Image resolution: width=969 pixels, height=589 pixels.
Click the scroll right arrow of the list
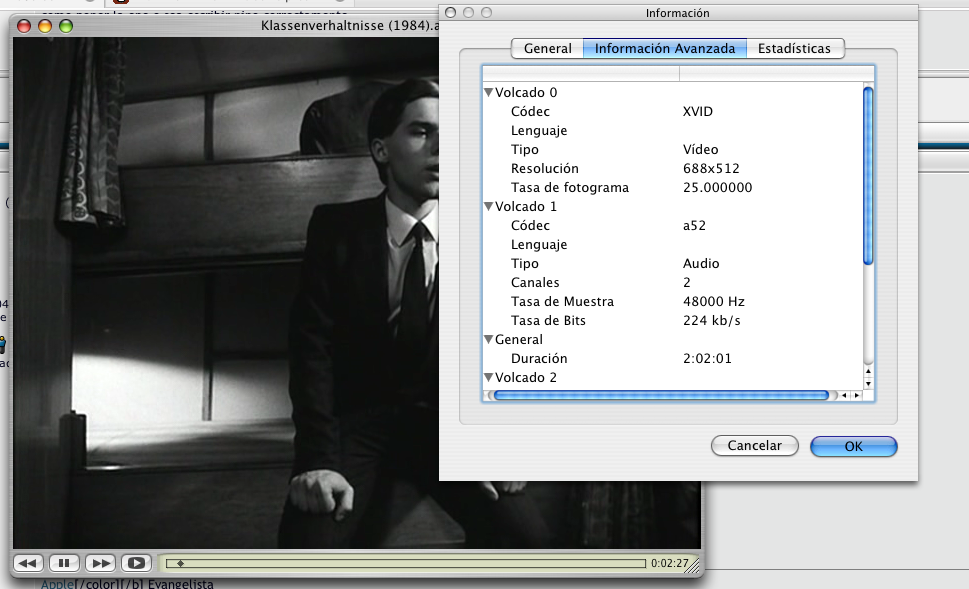[x=857, y=395]
